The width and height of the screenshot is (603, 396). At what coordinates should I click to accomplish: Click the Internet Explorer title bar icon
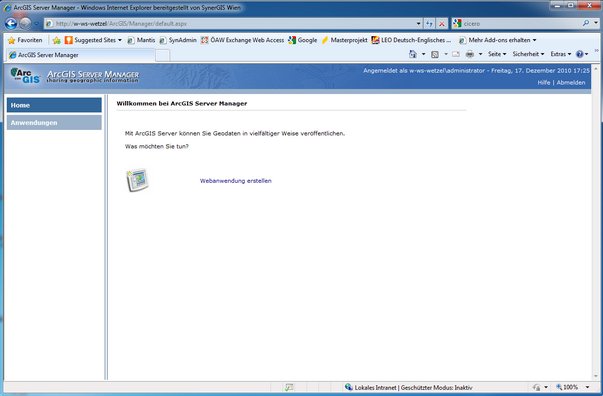point(7,7)
